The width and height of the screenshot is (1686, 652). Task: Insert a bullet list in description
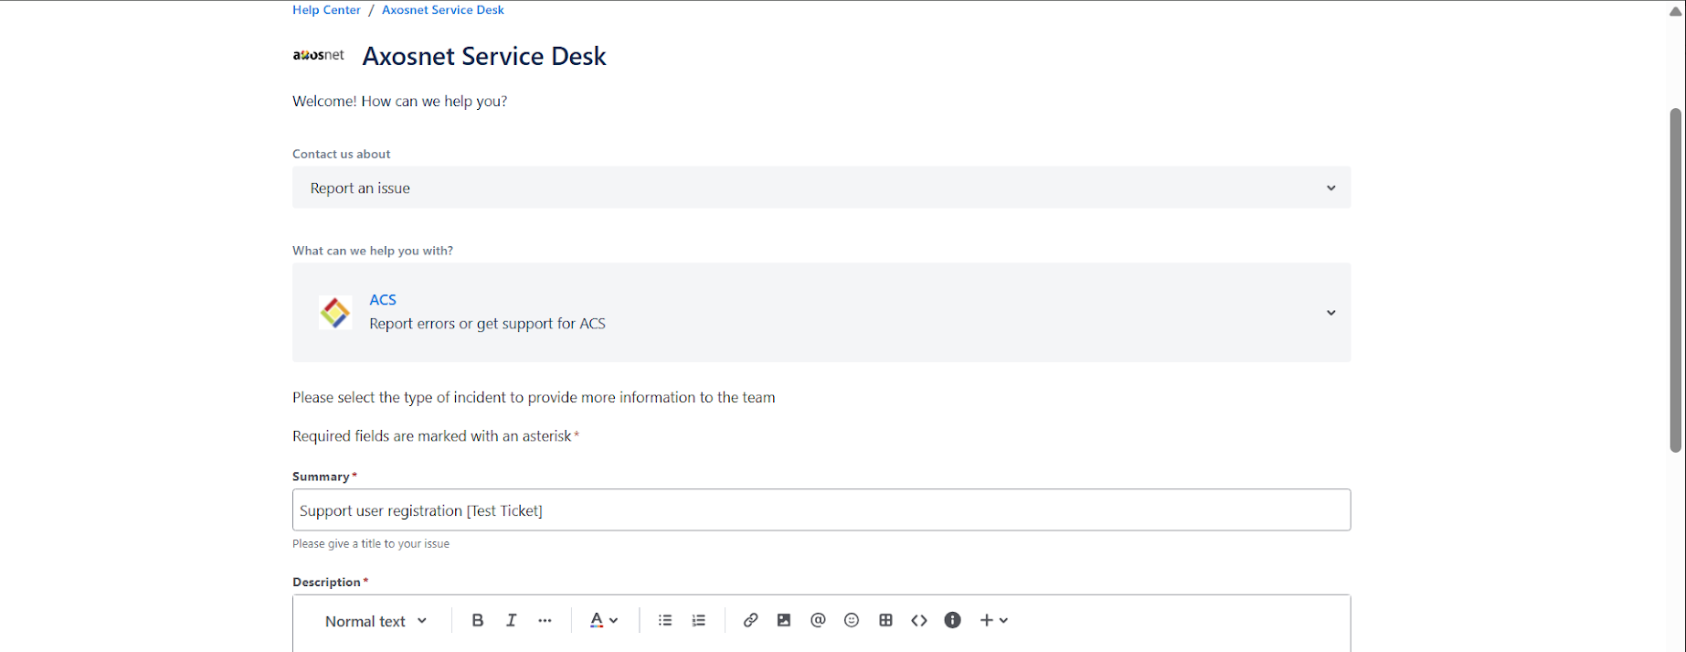[665, 620]
